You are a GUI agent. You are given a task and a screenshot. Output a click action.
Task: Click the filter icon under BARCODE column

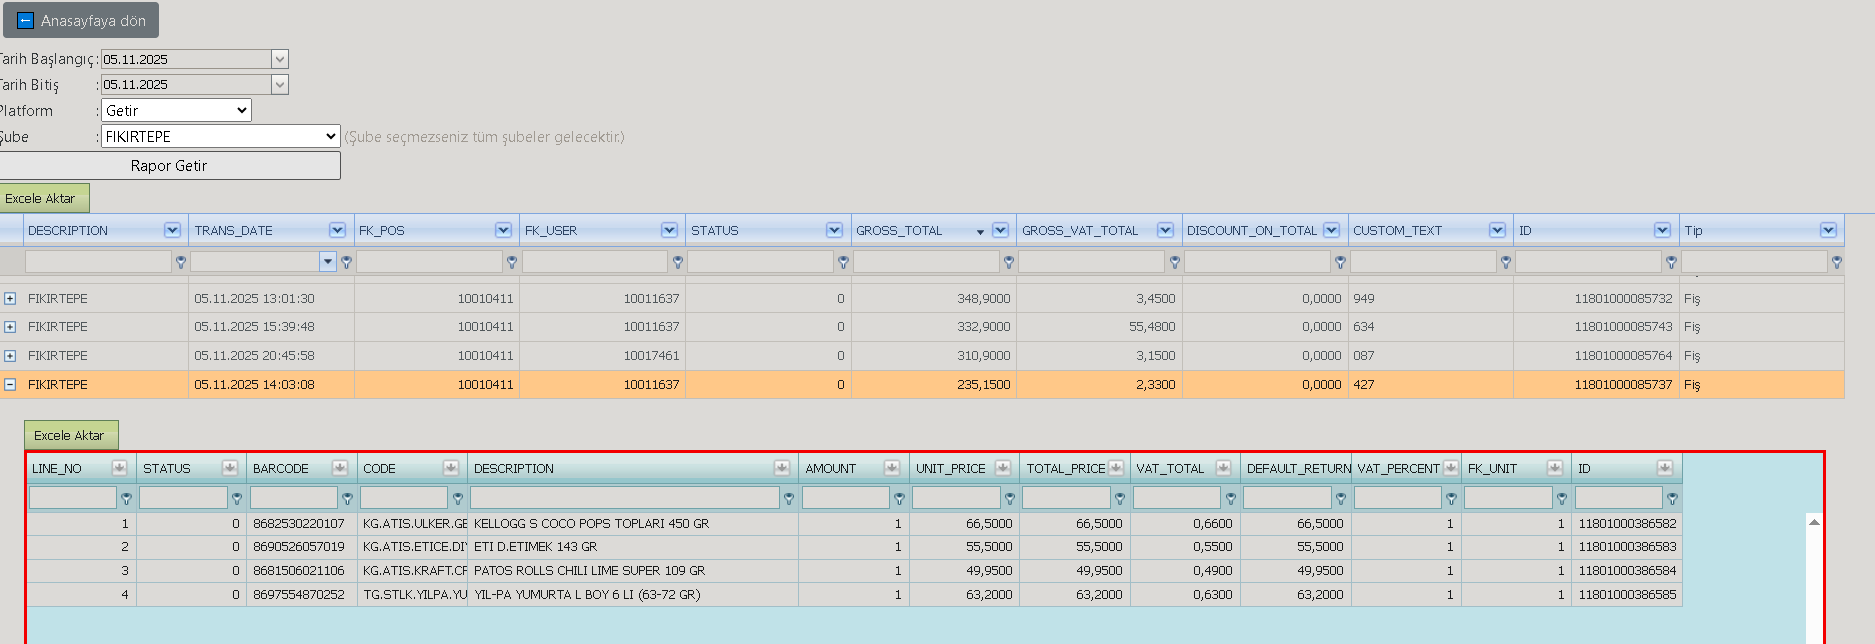coord(347,498)
